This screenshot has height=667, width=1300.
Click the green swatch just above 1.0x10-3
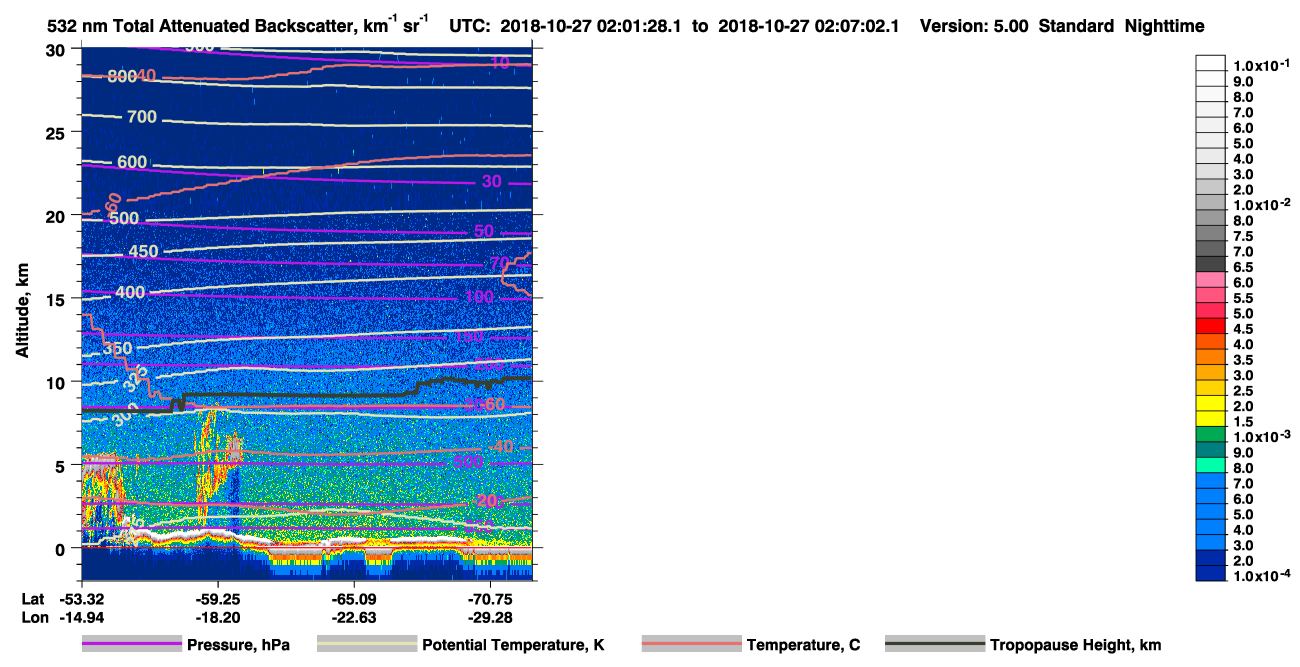tap(1210, 434)
